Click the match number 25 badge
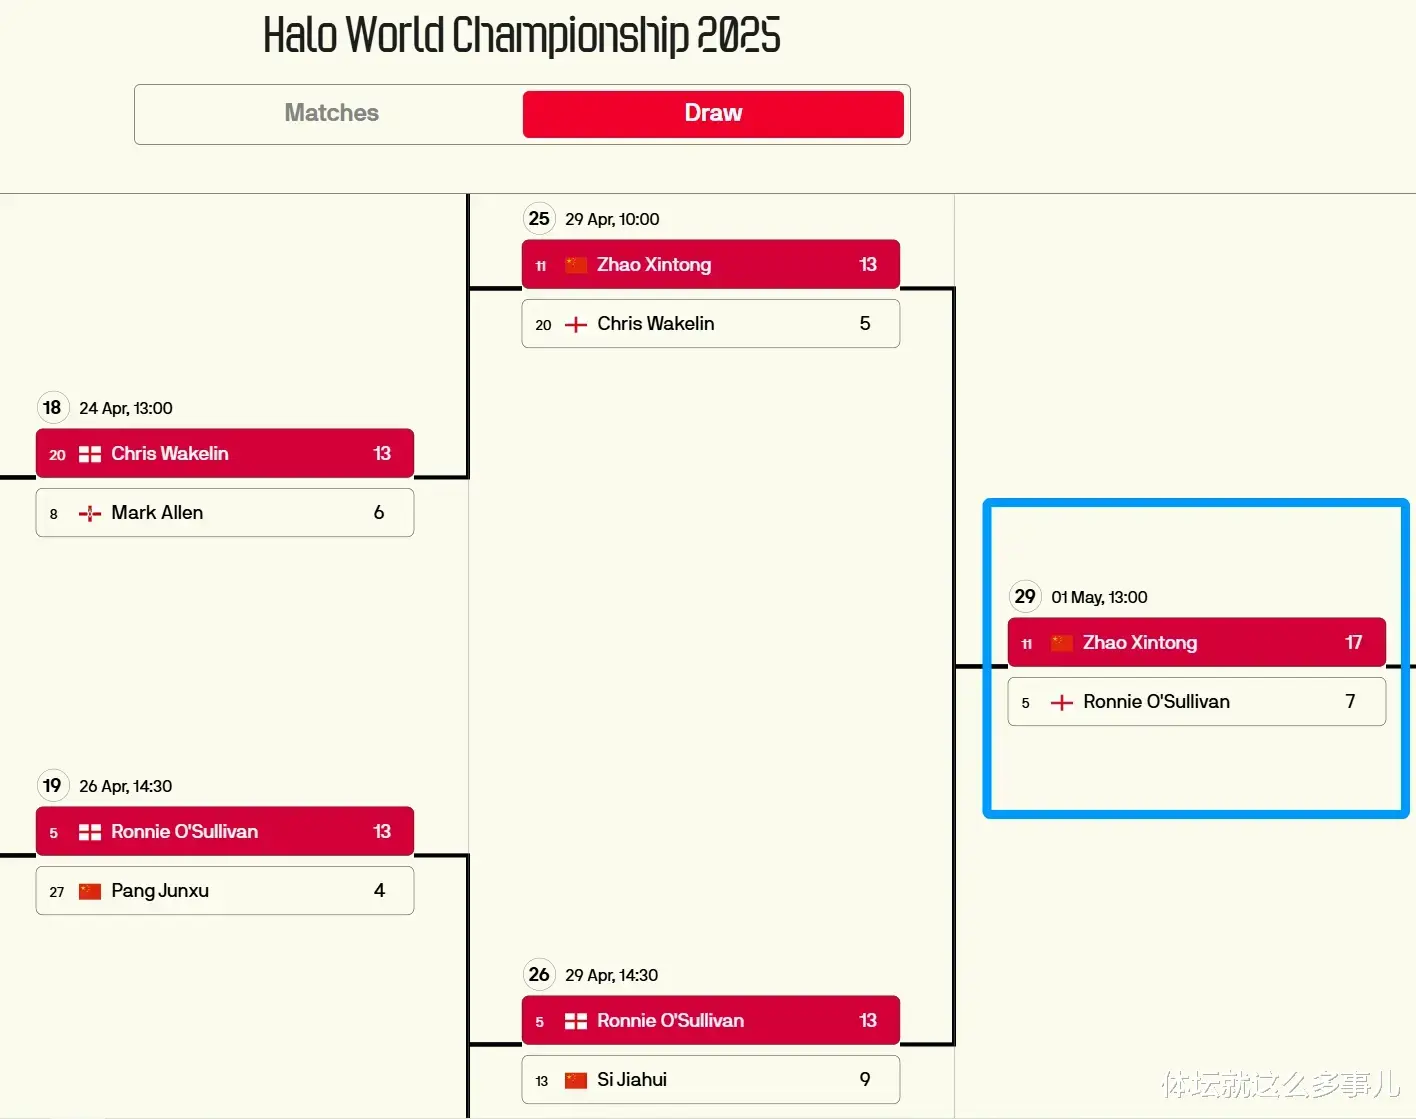The width and height of the screenshot is (1416, 1119). (x=539, y=218)
